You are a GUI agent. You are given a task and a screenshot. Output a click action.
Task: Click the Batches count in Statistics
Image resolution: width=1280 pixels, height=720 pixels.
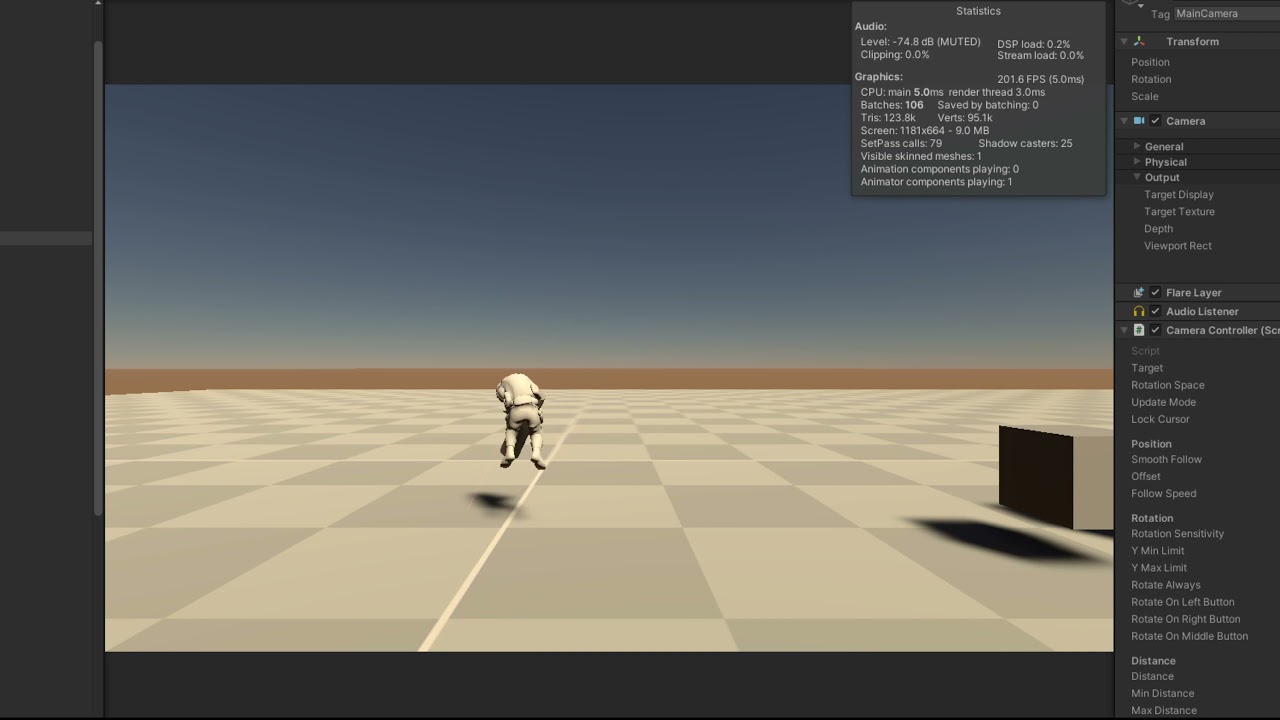tap(892, 105)
